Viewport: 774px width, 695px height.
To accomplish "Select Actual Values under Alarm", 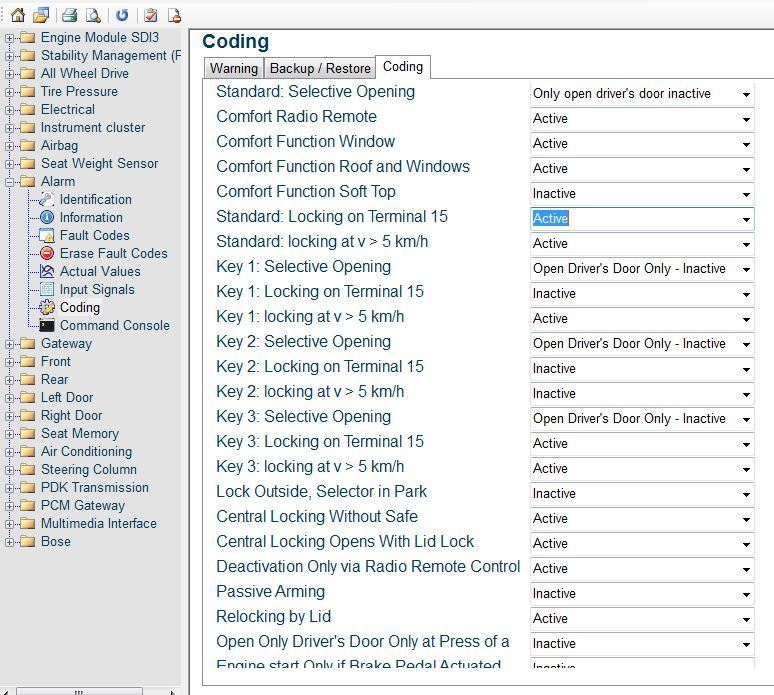I will point(99,271).
